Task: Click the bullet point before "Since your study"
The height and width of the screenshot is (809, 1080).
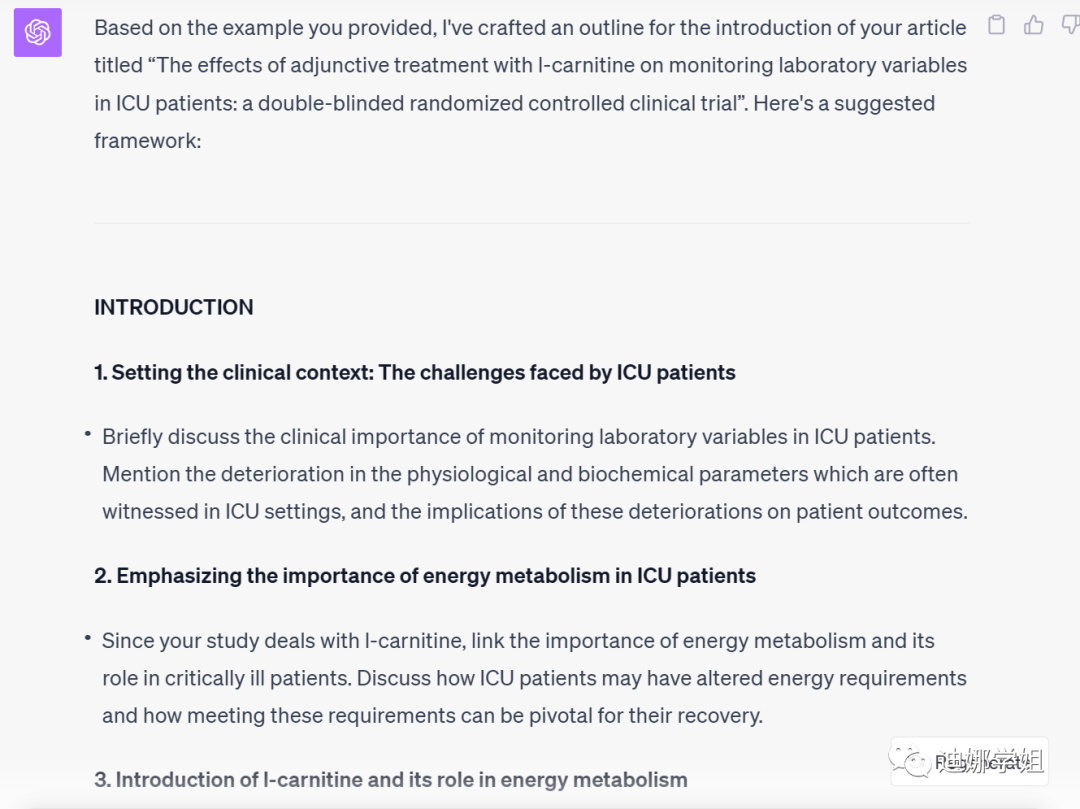Action: (x=88, y=638)
